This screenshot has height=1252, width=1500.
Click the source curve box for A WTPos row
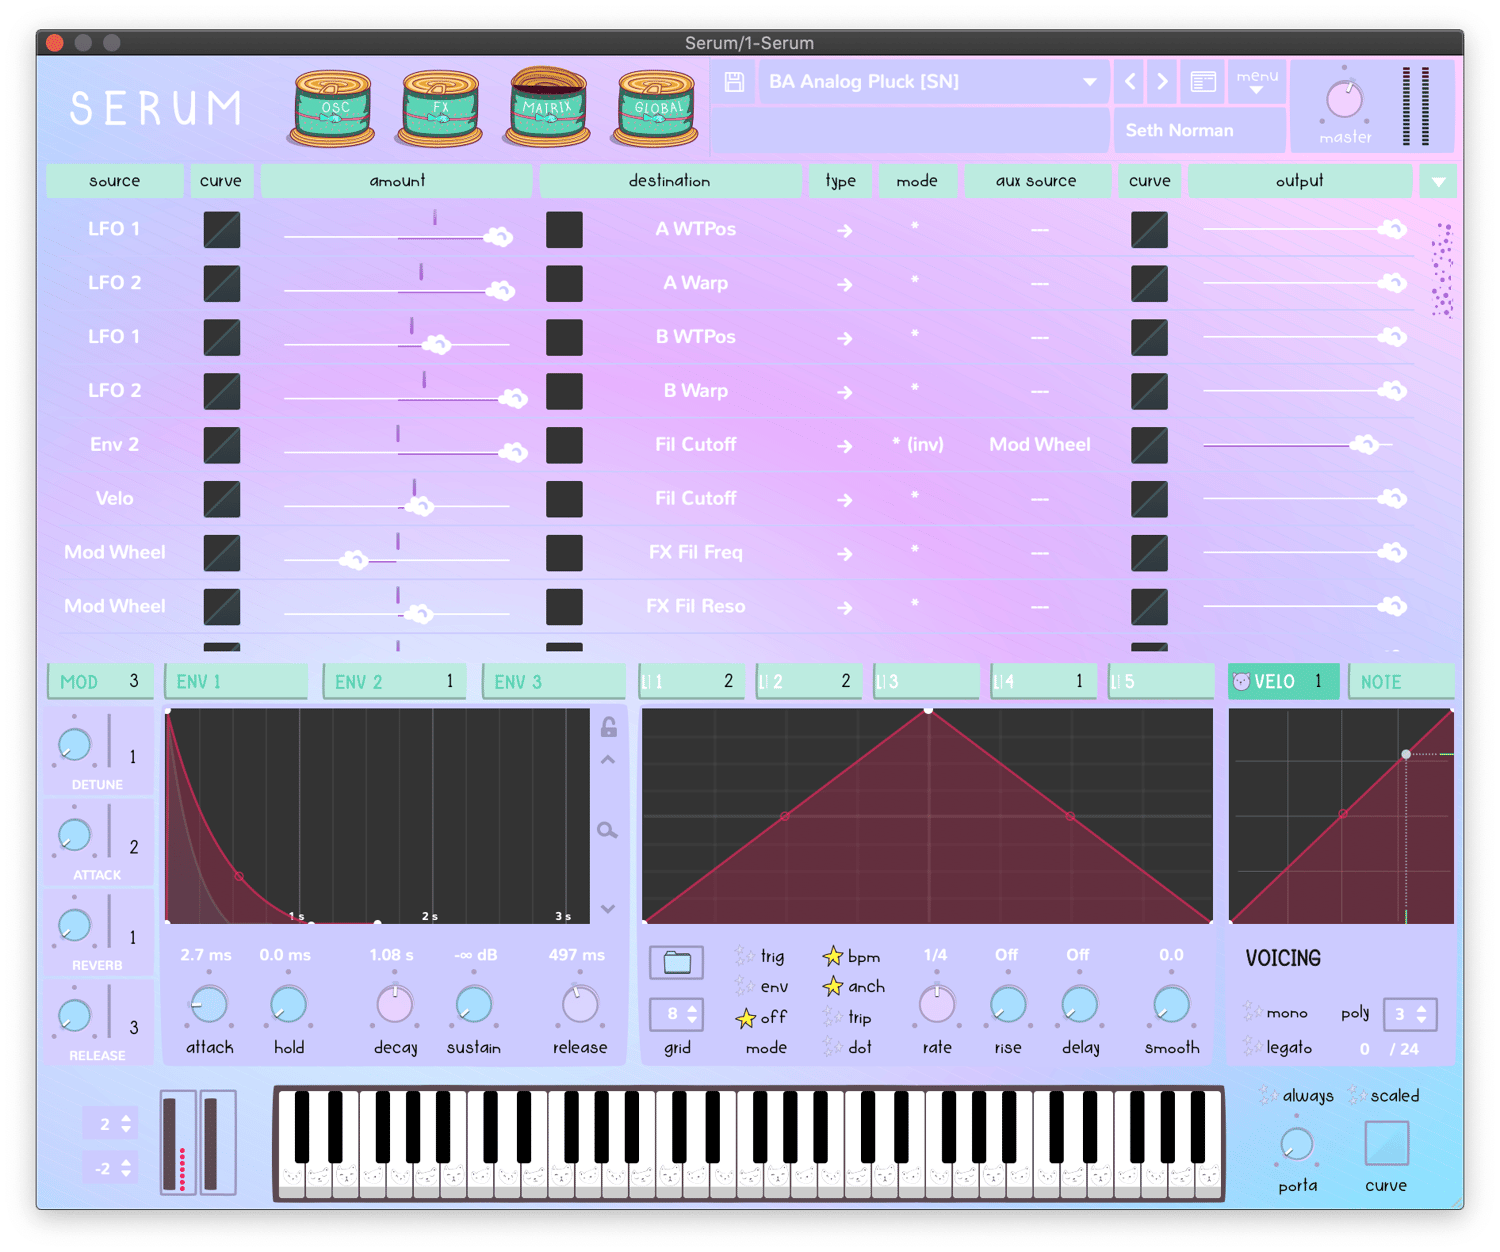[222, 229]
